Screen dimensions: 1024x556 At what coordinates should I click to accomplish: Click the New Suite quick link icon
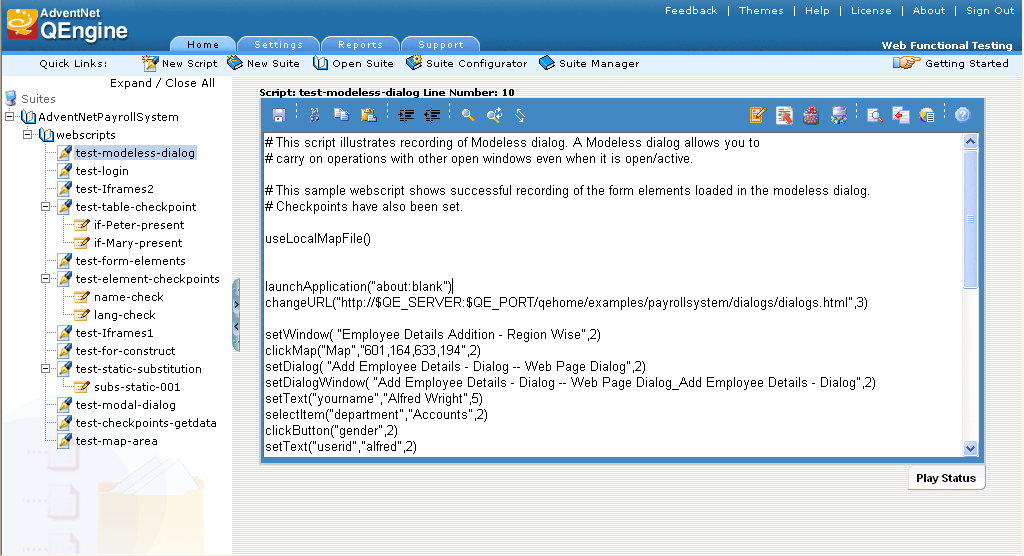(x=234, y=63)
